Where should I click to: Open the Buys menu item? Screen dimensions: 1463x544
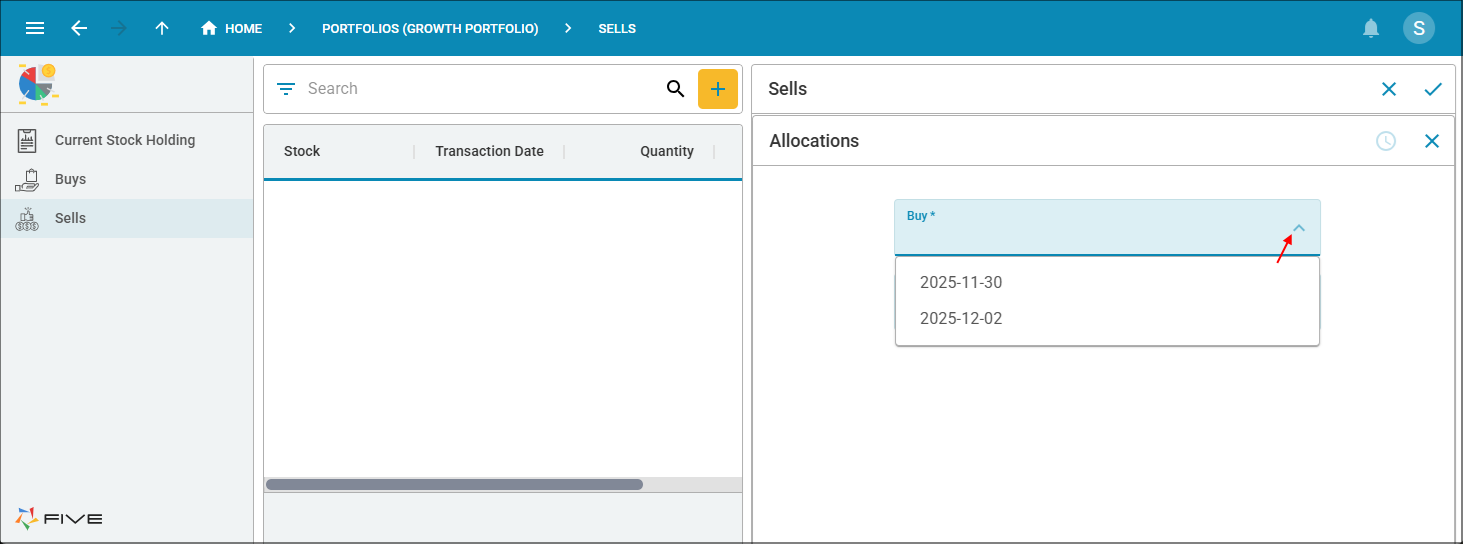pyautogui.click(x=70, y=180)
